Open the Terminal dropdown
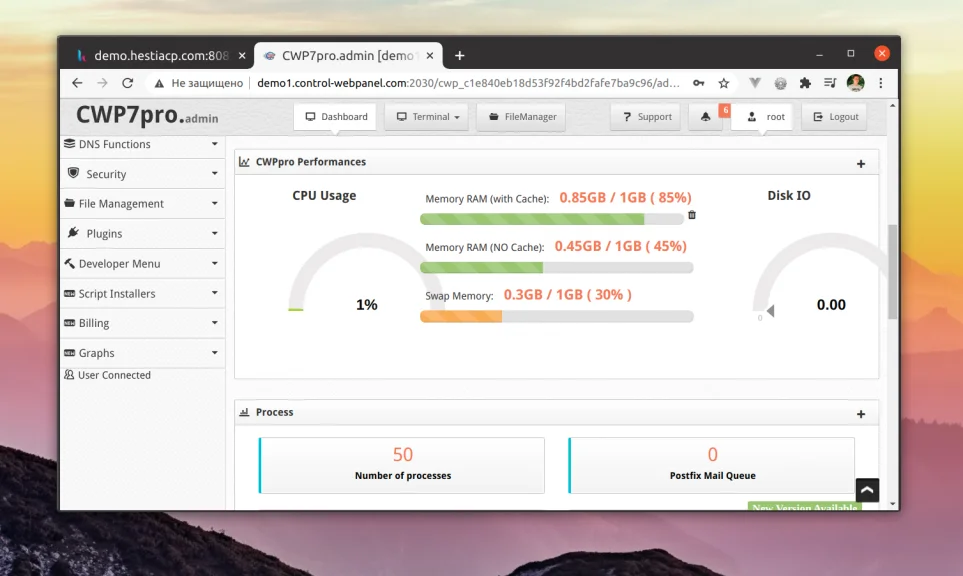Image resolution: width=963 pixels, height=576 pixels. pos(426,116)
